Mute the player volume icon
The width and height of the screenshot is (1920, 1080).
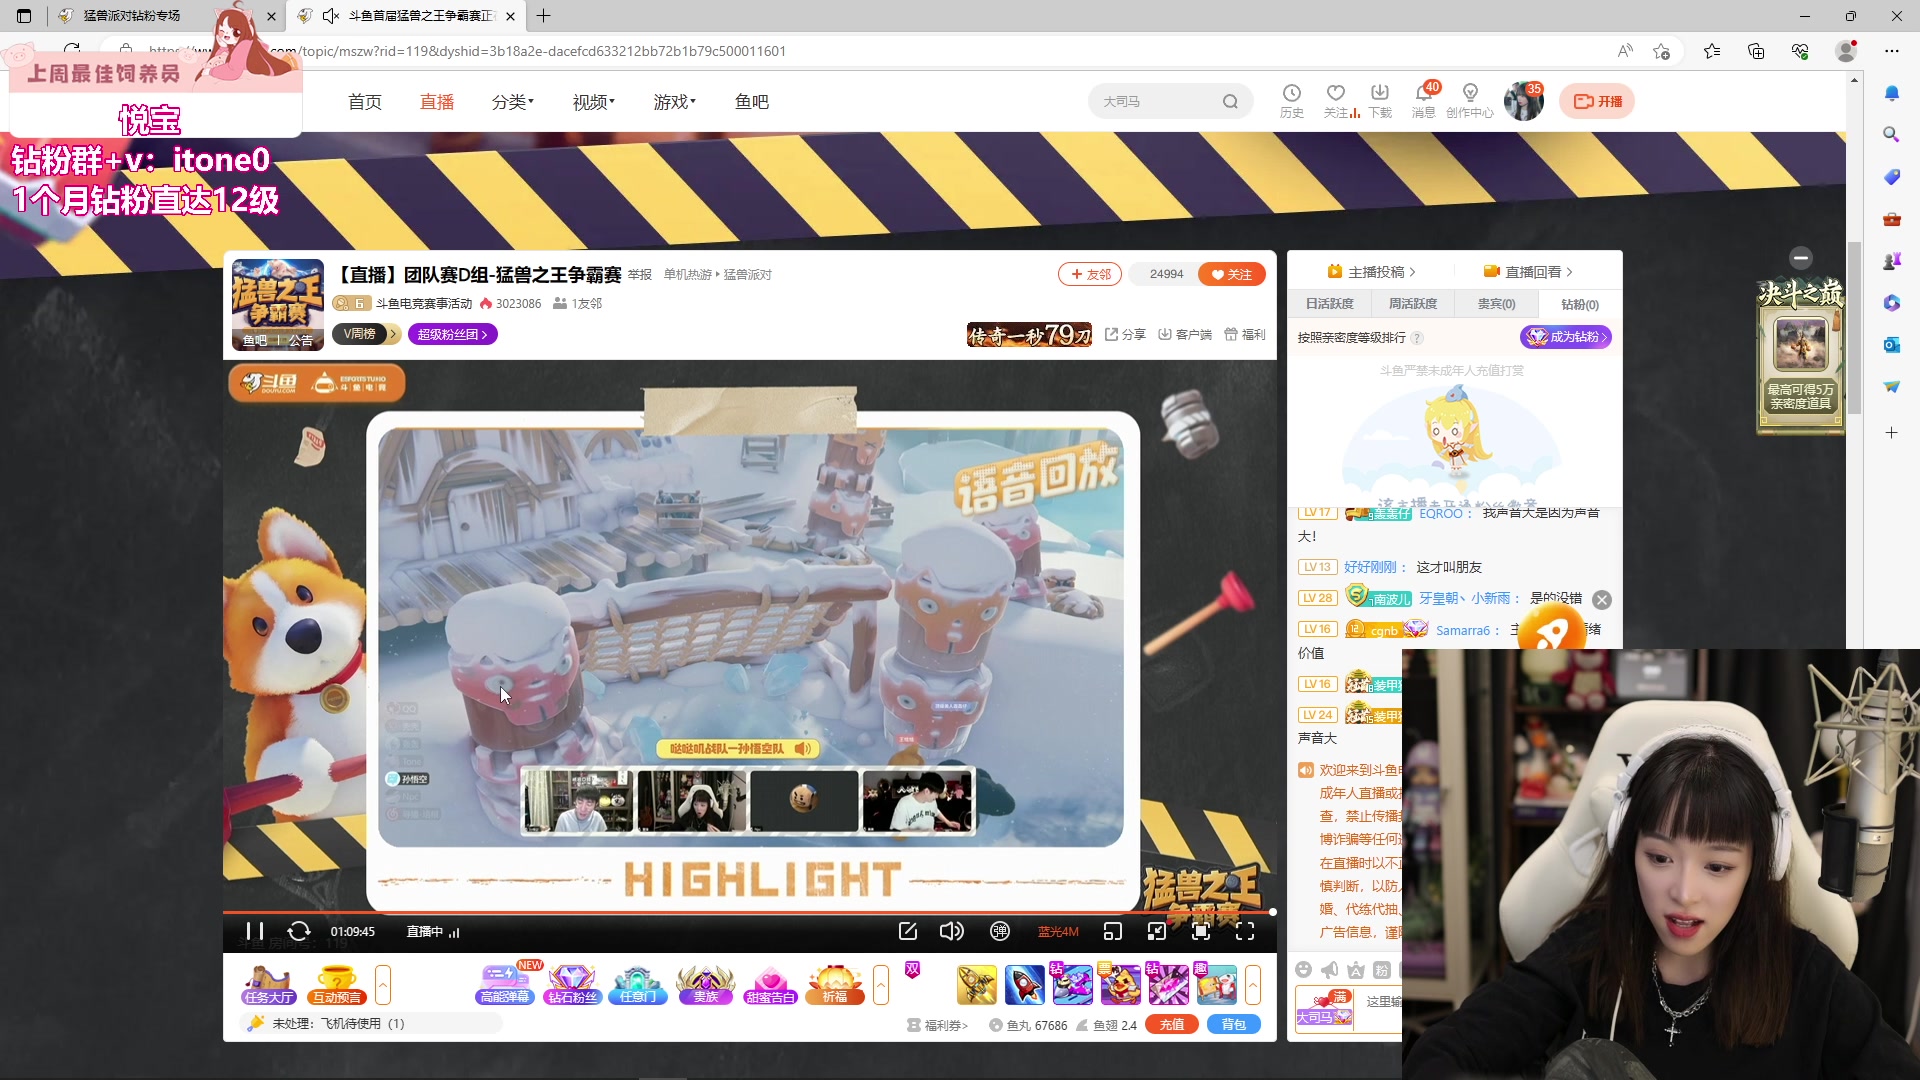tap(951, 931)
